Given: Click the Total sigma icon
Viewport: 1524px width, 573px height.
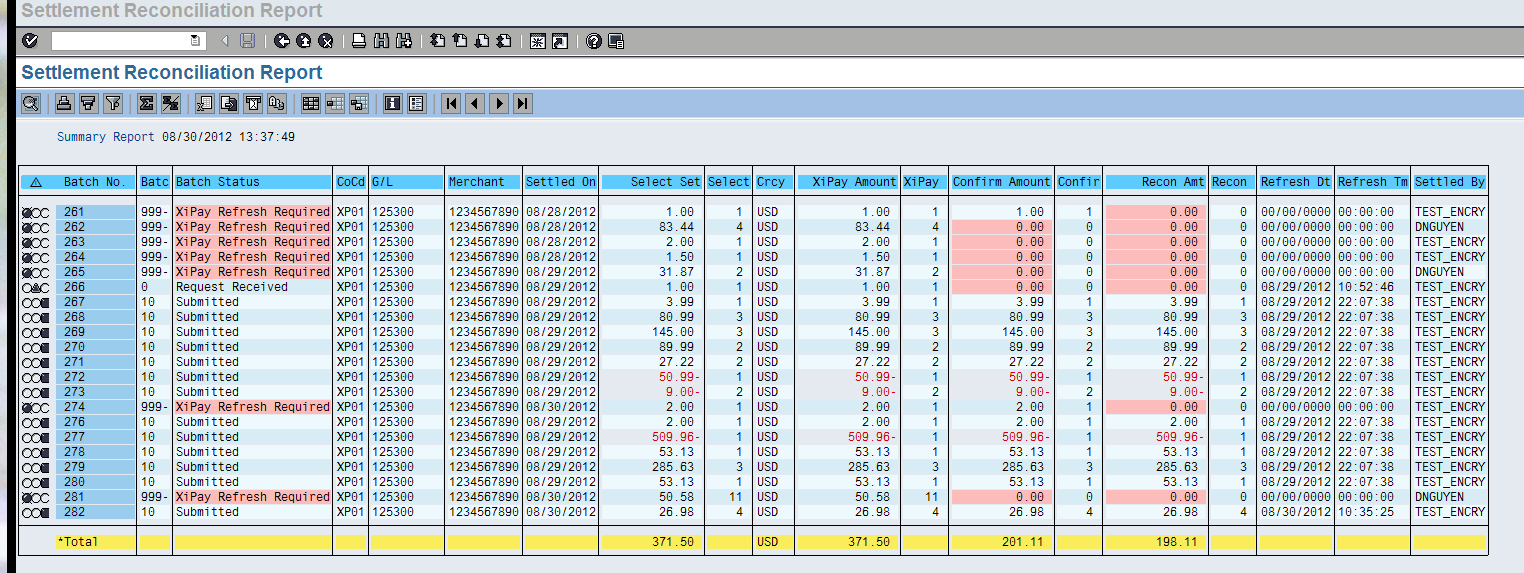Looking at the screenshot, I should 147,103.
